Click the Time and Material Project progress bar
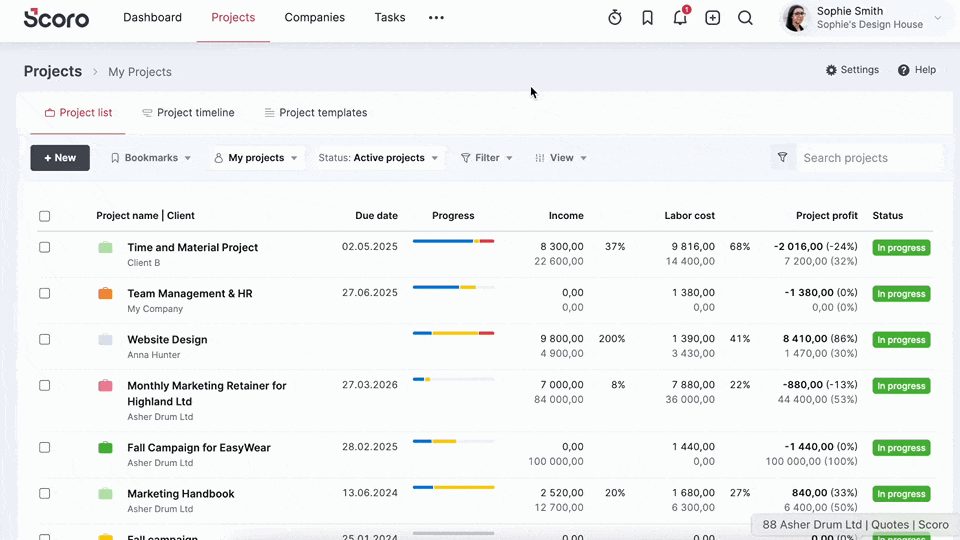The height and width of the screenshot is (540, 960). [453, 241]
